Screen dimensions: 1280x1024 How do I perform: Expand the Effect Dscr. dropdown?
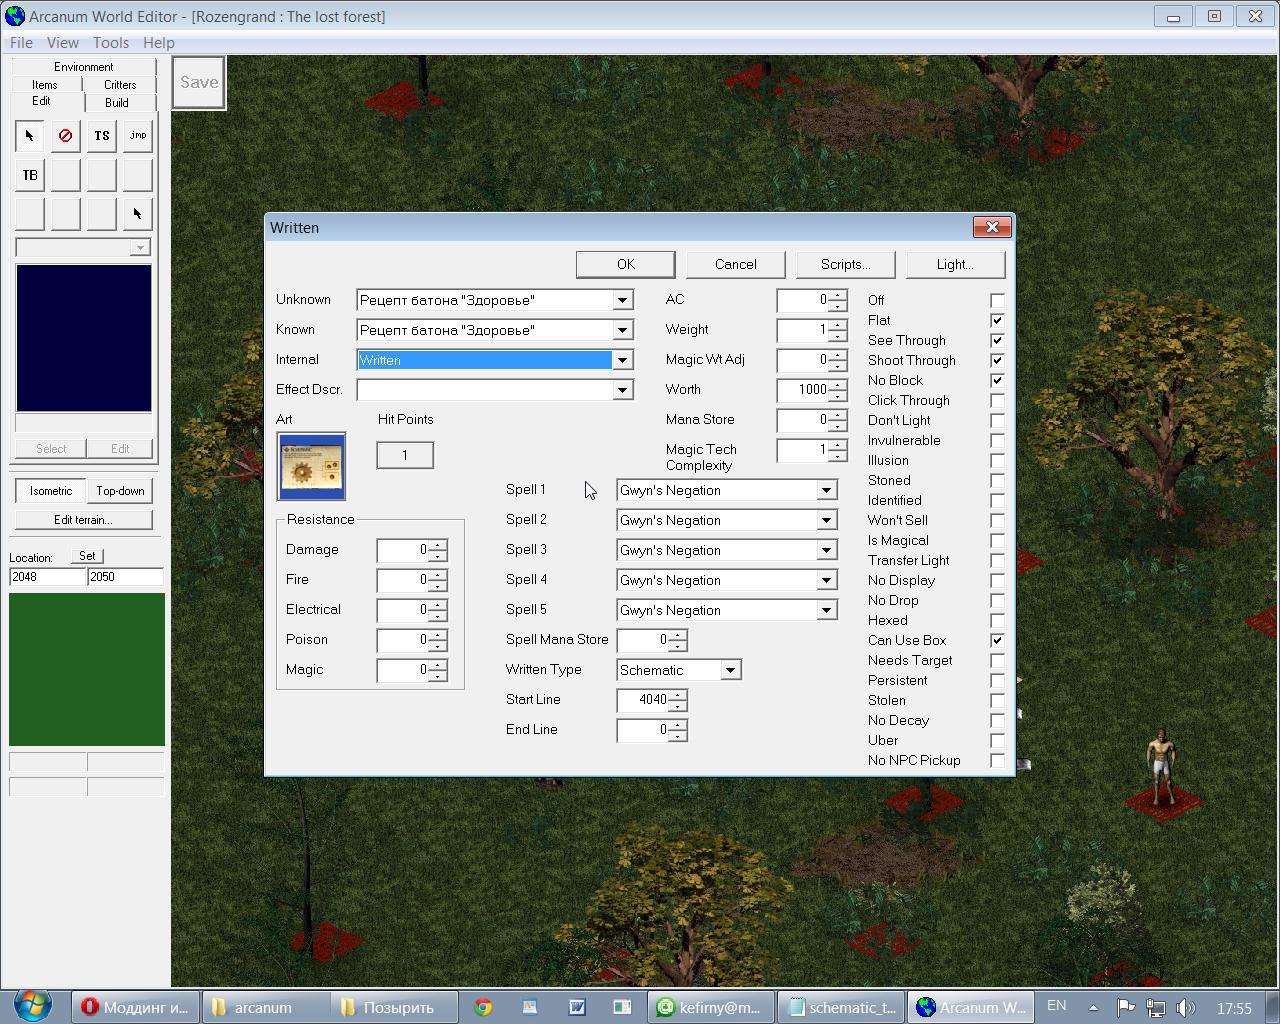point(622,390)
